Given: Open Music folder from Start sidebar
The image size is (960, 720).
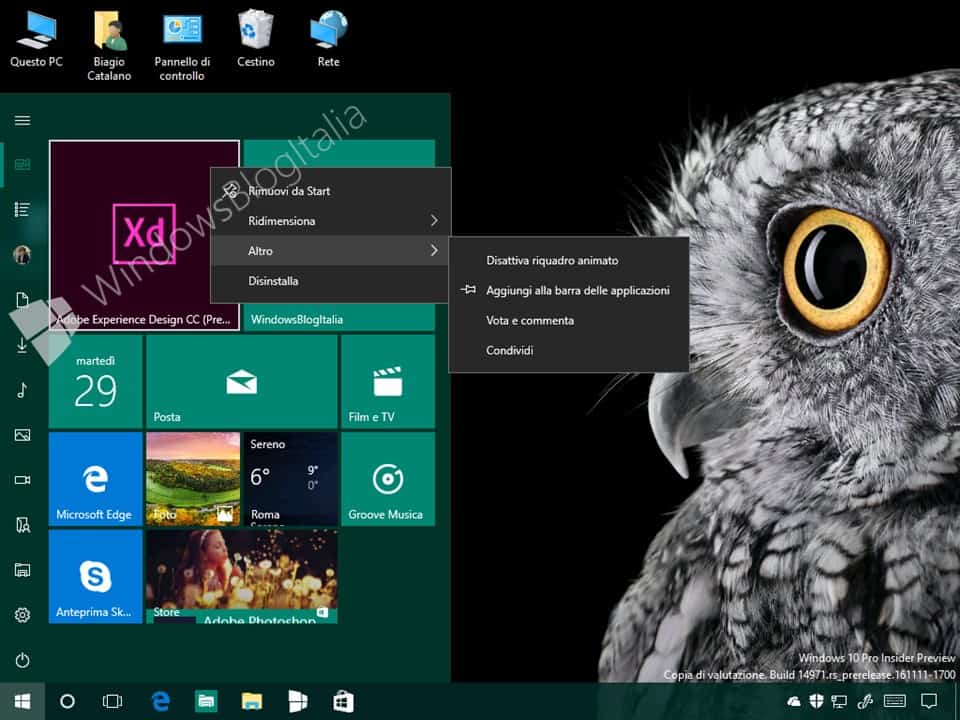Looking at the screenshot, I should (23, 390).
